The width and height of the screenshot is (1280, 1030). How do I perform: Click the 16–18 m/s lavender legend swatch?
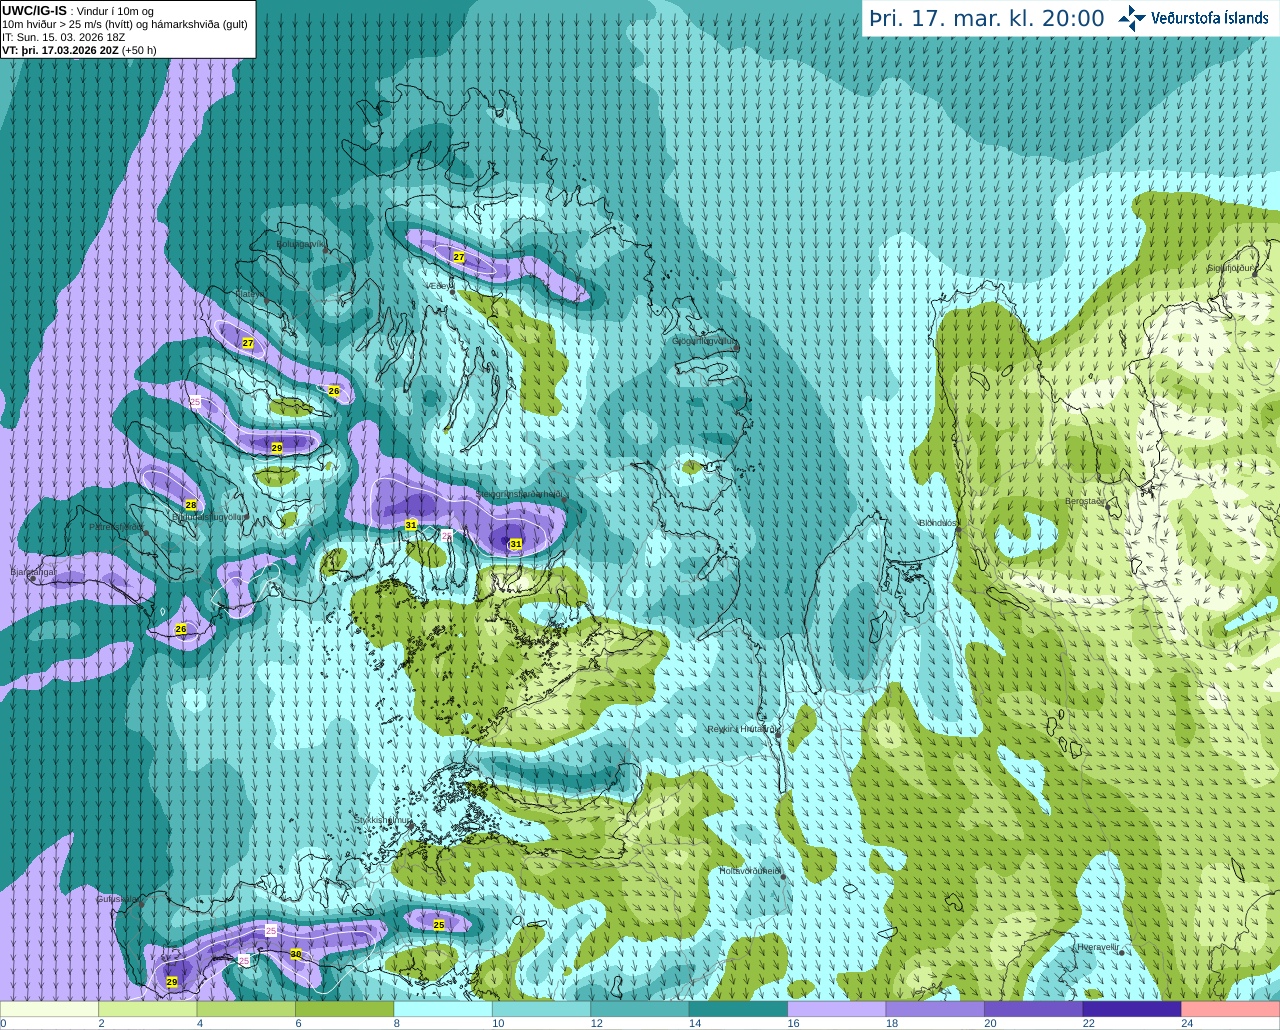[x=837, y=1009]
